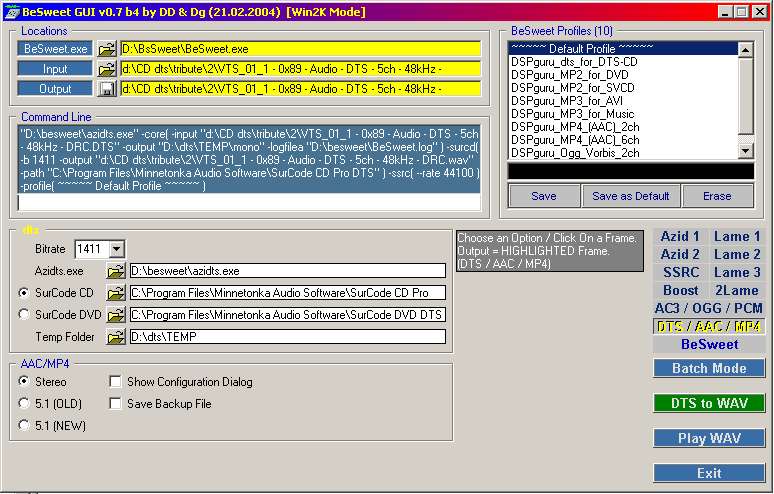Screen dimensions: 774x494
Task: Enable Save Backup File checkbox
Action: [115, 403]
